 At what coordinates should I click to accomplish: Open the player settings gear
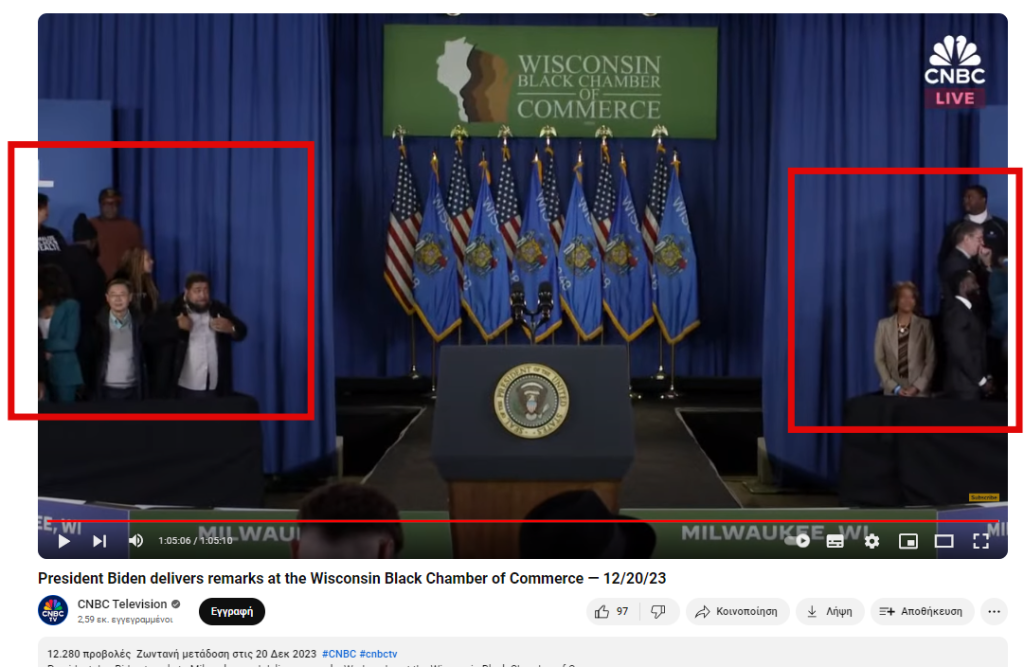pos(872,541)
